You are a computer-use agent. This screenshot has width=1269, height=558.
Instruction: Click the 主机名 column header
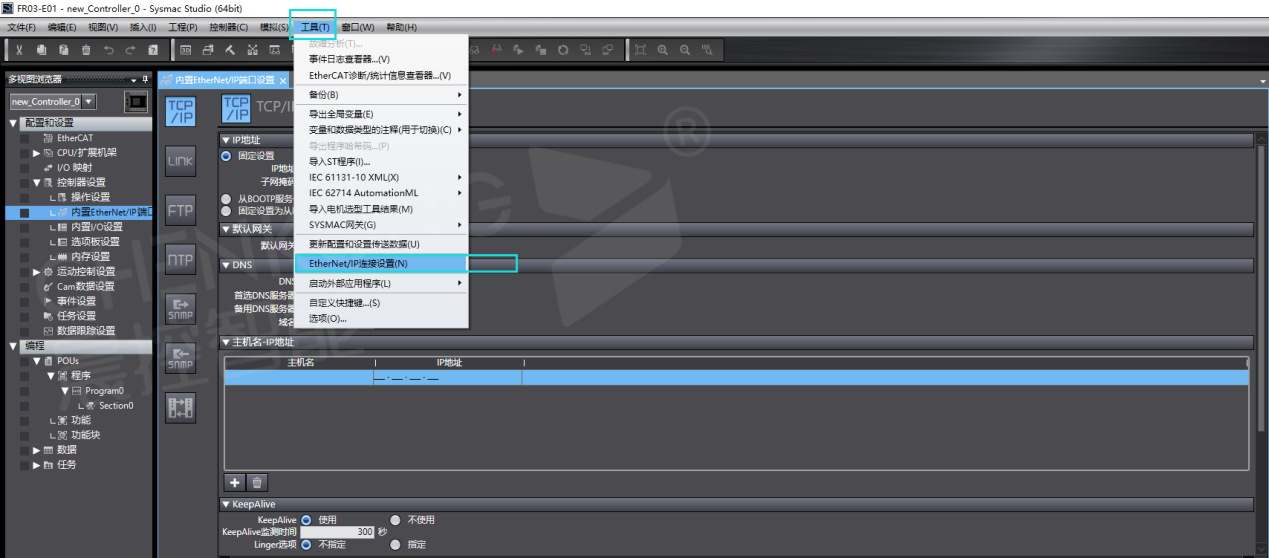click(x=300, y=362)
